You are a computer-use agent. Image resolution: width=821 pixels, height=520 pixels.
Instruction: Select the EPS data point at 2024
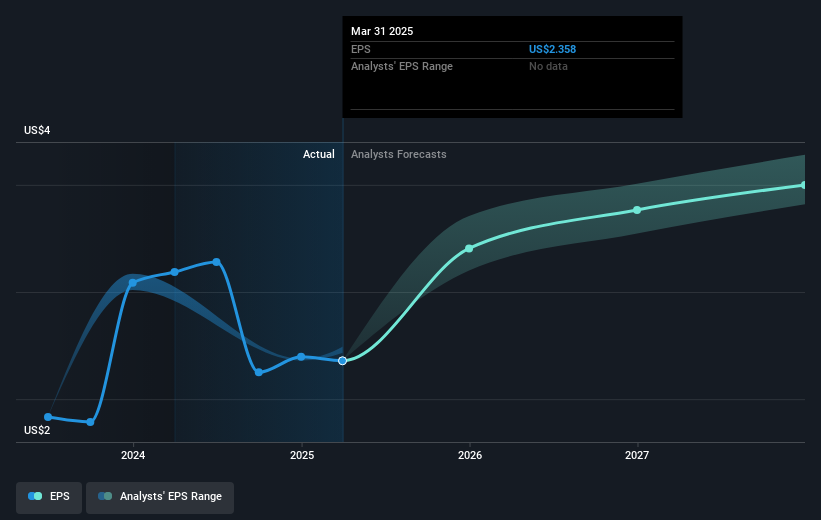tap(133, 283)
